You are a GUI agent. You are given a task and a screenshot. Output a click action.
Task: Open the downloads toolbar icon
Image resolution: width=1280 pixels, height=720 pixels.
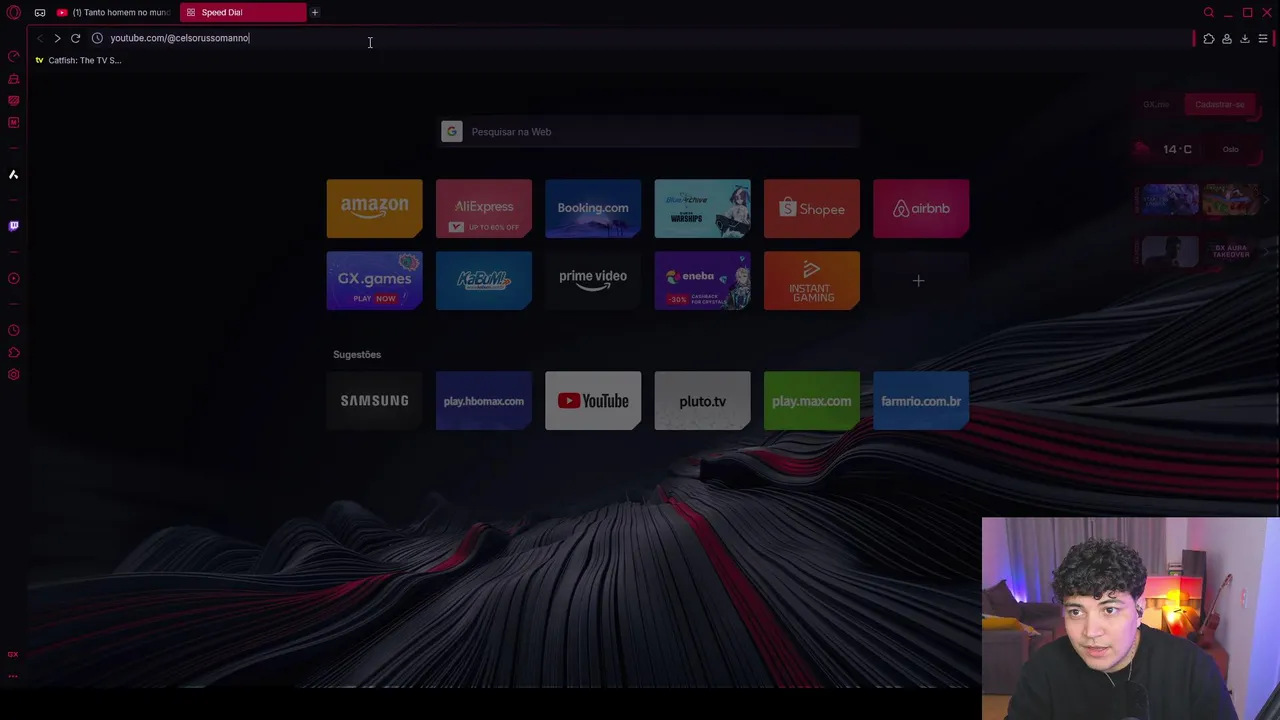(1245, 38)
